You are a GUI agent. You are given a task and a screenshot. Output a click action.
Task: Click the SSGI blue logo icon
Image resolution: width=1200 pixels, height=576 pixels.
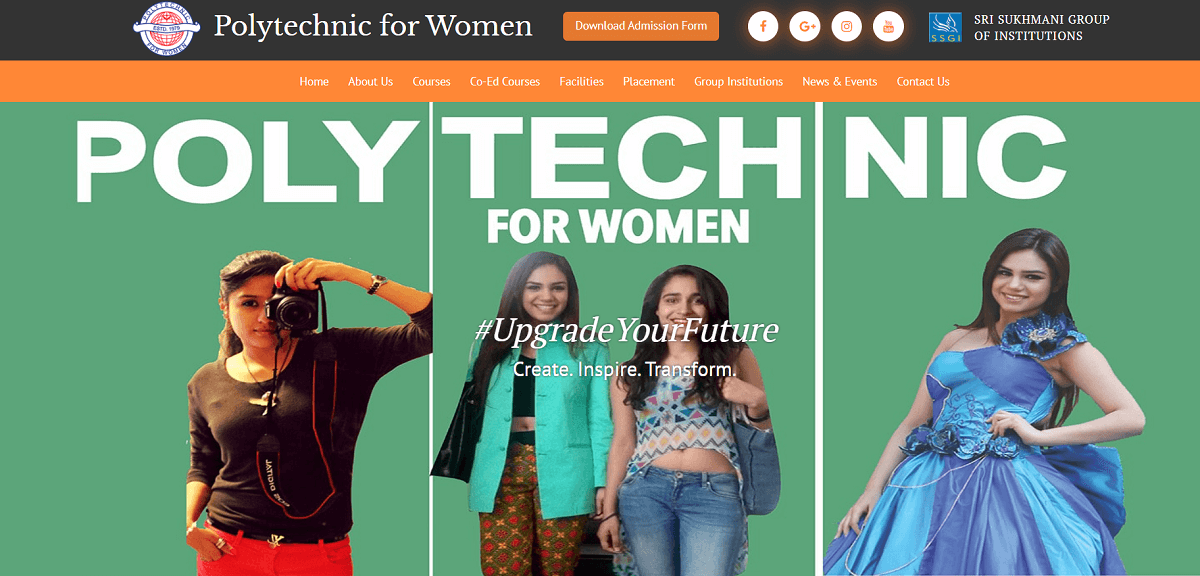pyautogui.click(x=946, y=28)
